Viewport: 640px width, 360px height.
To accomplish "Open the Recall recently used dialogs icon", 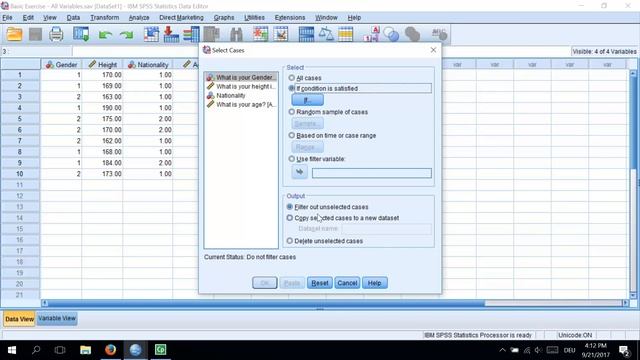I will coord(81,34).
